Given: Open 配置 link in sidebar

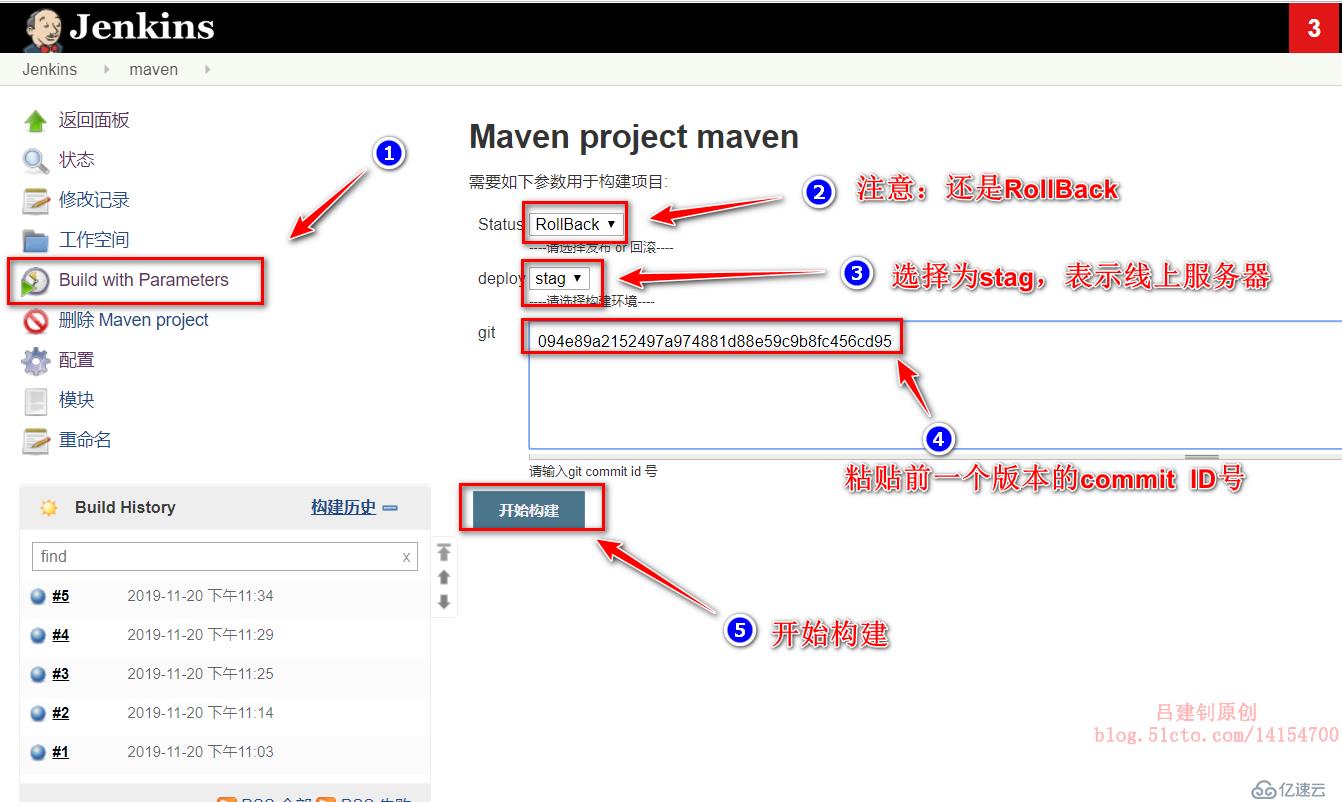Looking at the screenshot, I should 76,360.
